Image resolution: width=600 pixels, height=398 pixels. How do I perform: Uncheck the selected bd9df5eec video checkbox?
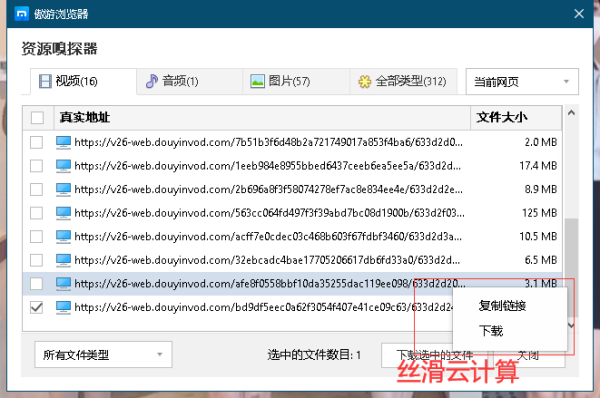(x=36, y=307)
